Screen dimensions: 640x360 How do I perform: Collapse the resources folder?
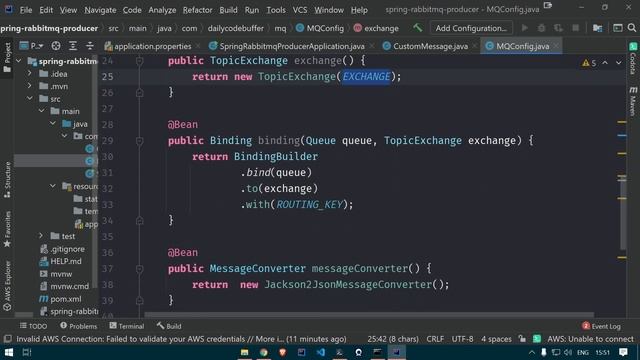(53, 186)
